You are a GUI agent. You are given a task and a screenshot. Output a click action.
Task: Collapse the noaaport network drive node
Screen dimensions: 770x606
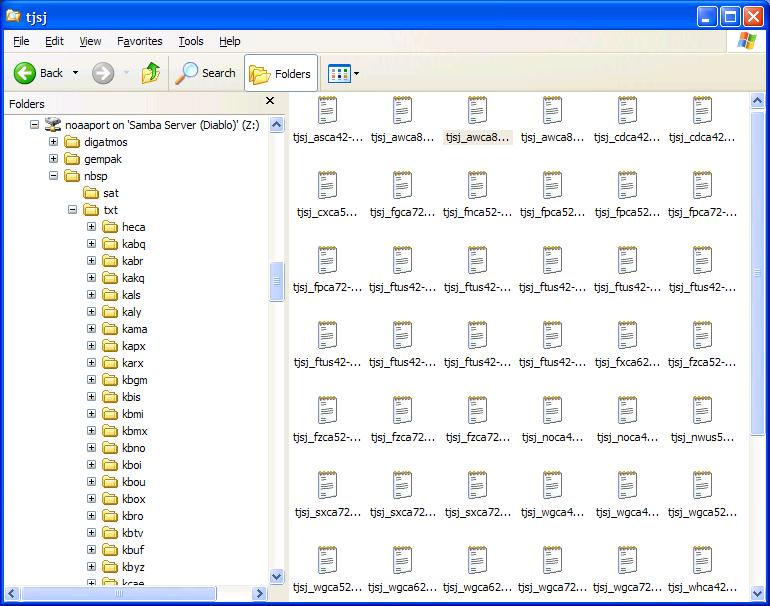(x=34, y=125)
